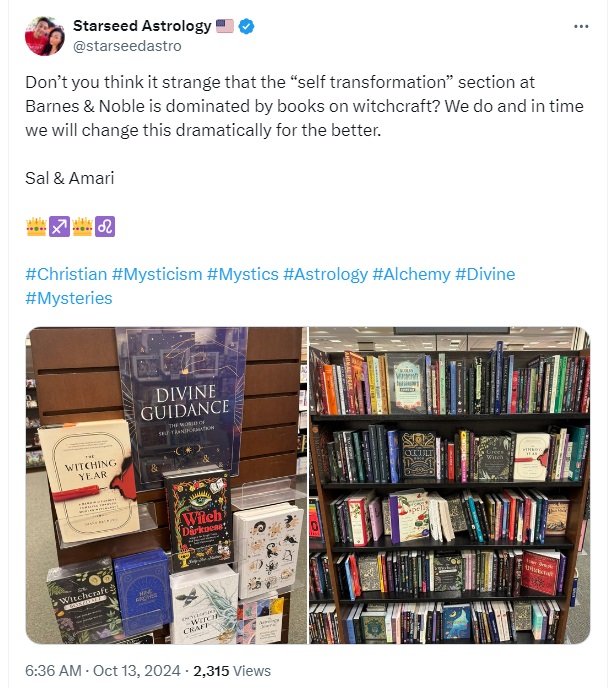The width and height of the screenshot is (612, 688).
Task: Open the #Mysteries hashtag
Action: click(69, 298)
